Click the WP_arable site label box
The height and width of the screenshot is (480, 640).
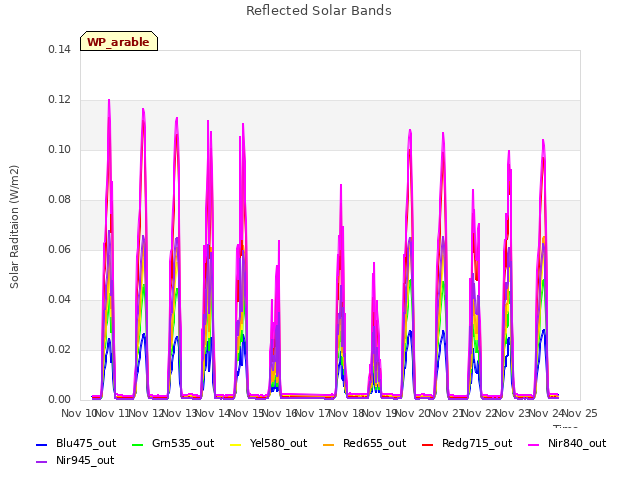[119, 41]
